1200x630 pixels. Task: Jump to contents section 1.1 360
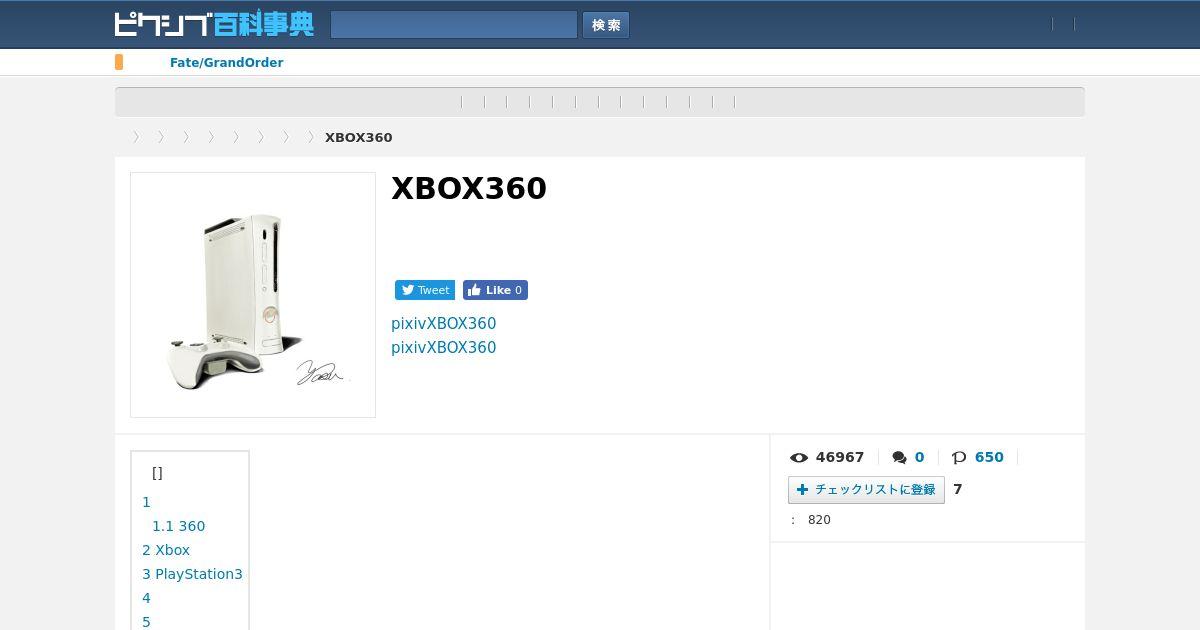click(178, 526)
